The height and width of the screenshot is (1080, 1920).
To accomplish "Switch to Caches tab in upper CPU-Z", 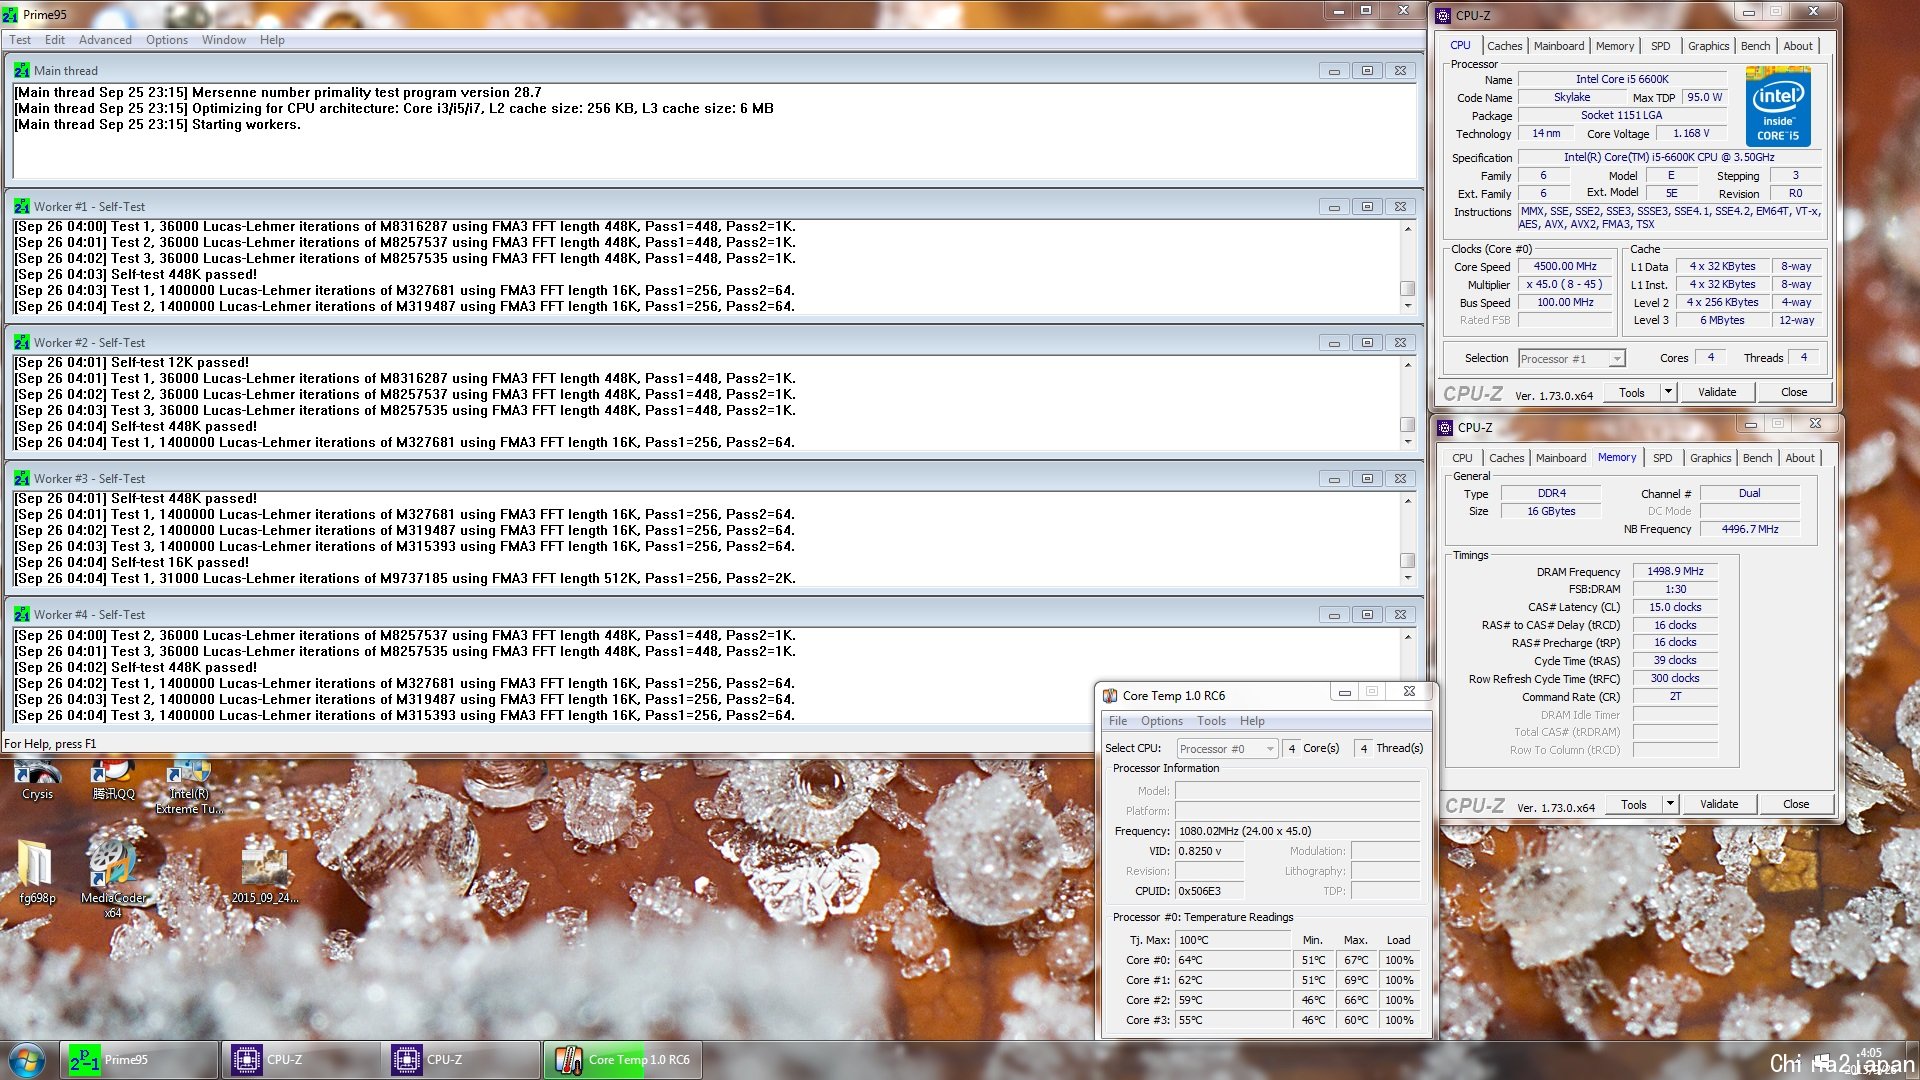I will (1504, 46).
